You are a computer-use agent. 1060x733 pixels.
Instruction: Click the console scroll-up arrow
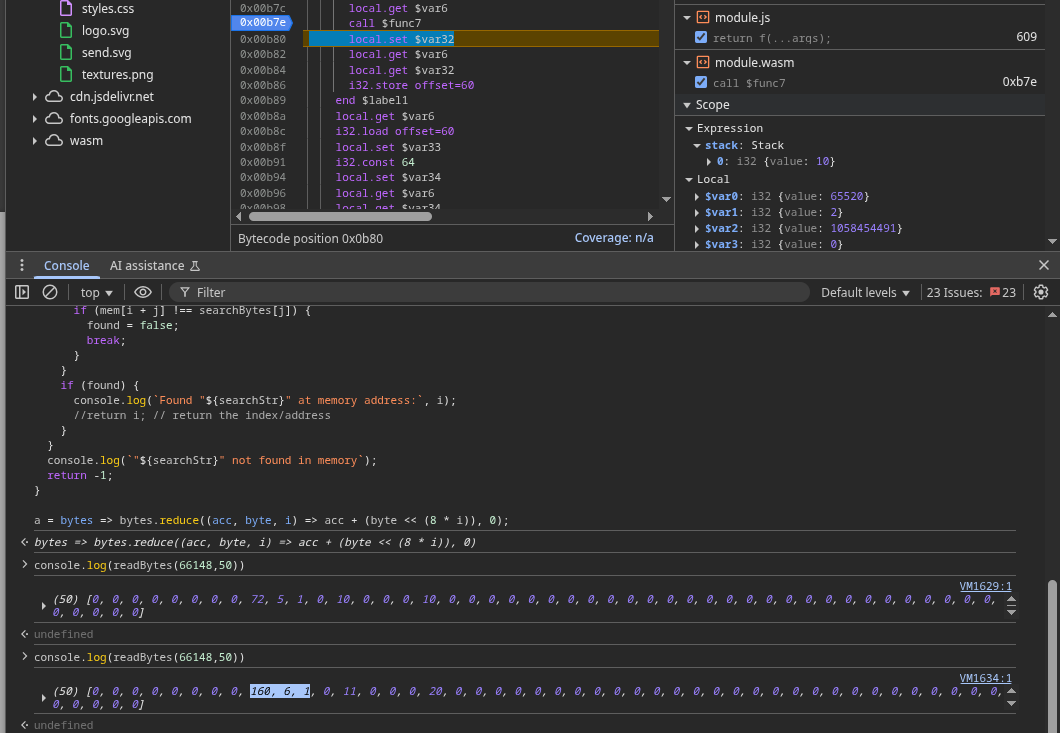pos(1052,314)
